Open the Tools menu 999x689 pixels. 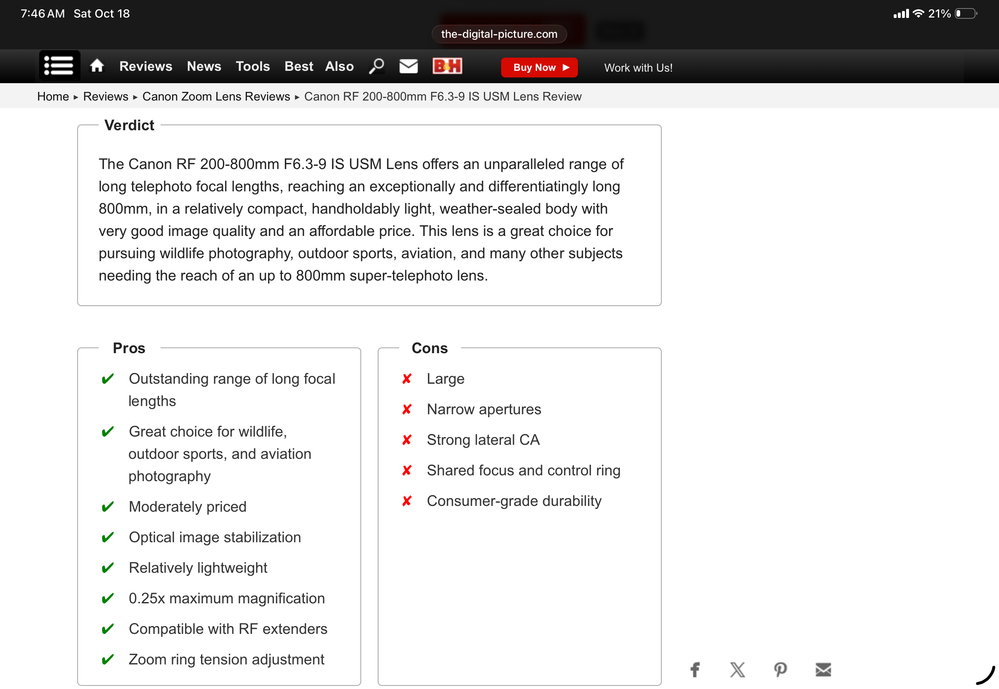pos(253,66)
